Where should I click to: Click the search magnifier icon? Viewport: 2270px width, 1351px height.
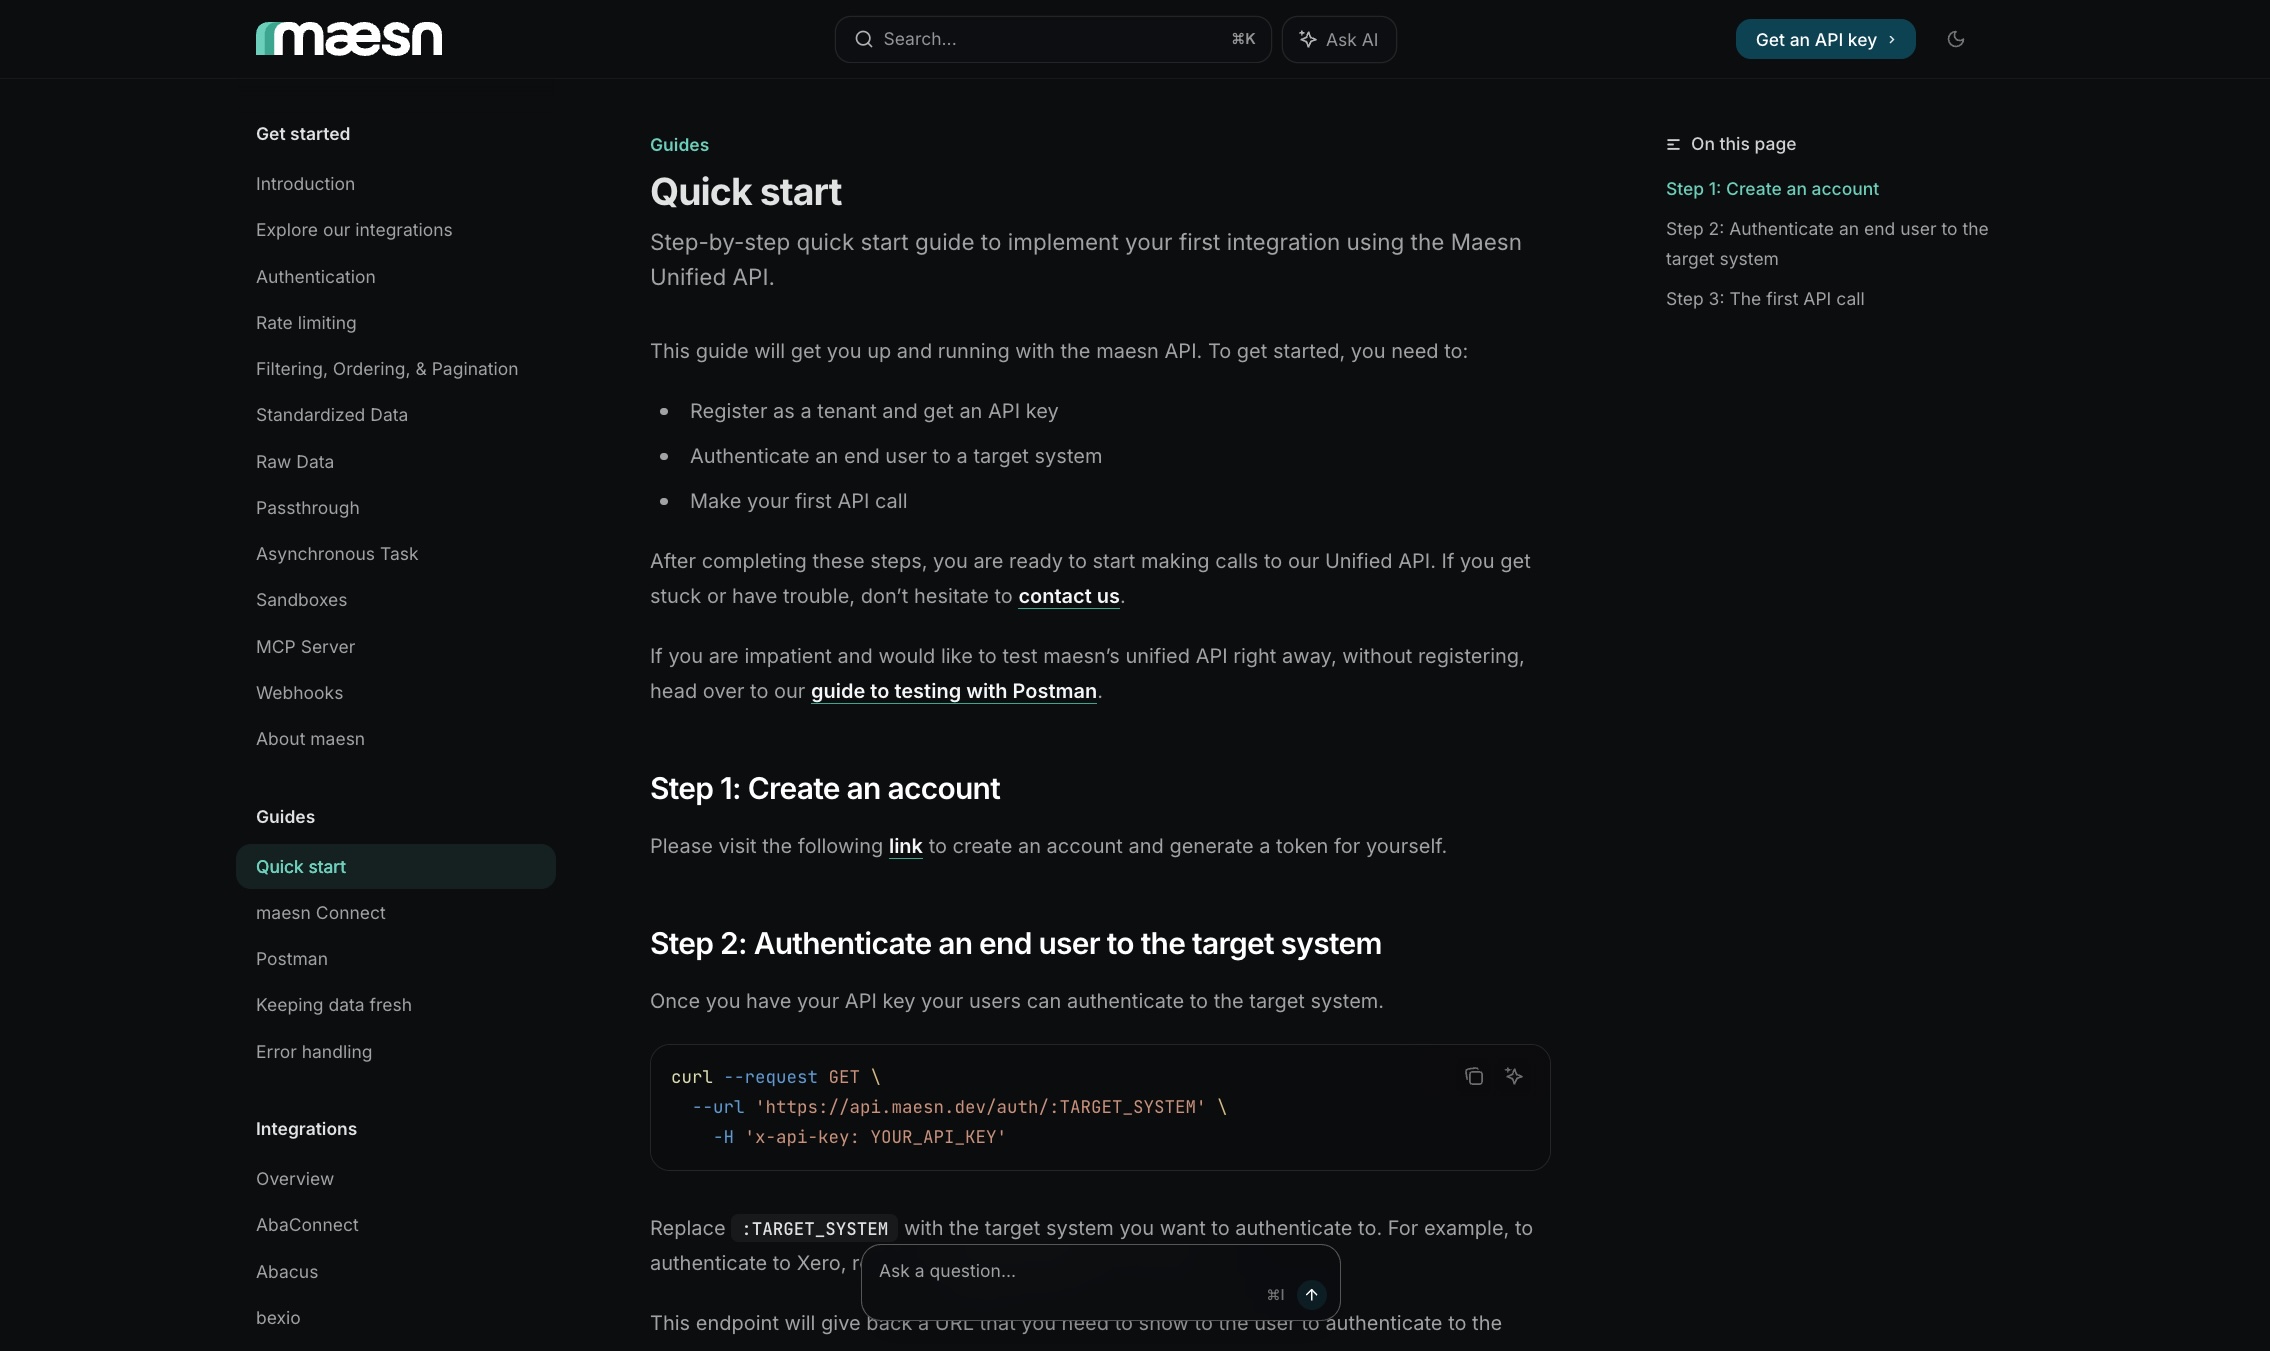[863, 39]
